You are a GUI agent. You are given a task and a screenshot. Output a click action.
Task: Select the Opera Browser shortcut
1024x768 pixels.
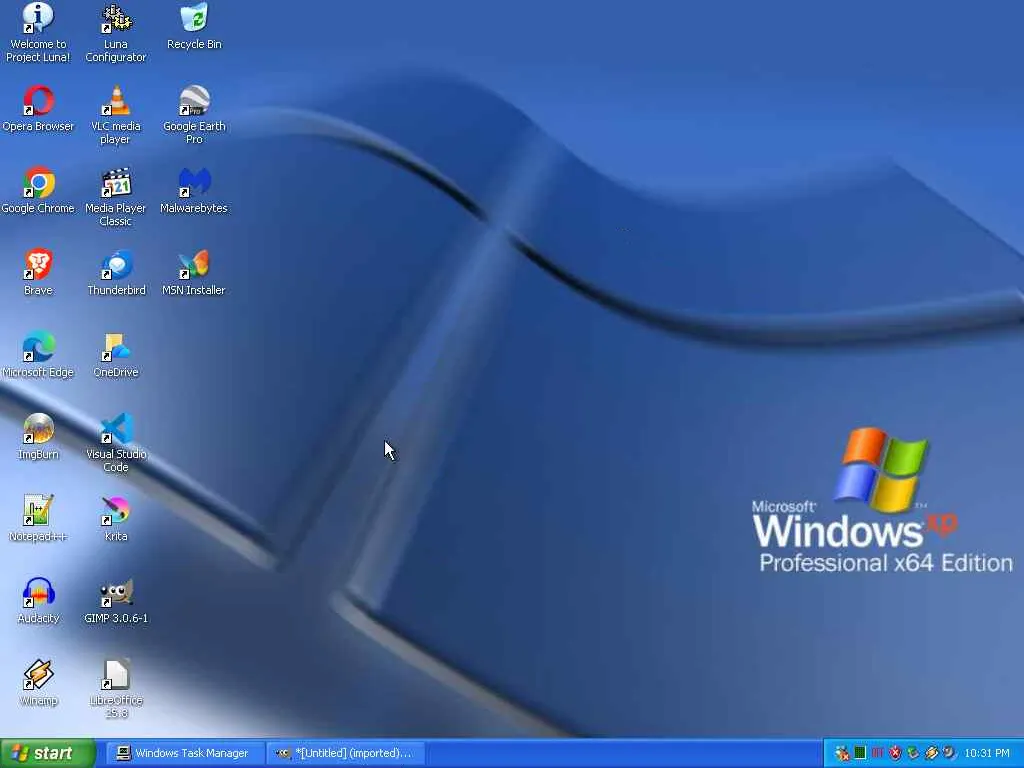click(x=38, y=108)
